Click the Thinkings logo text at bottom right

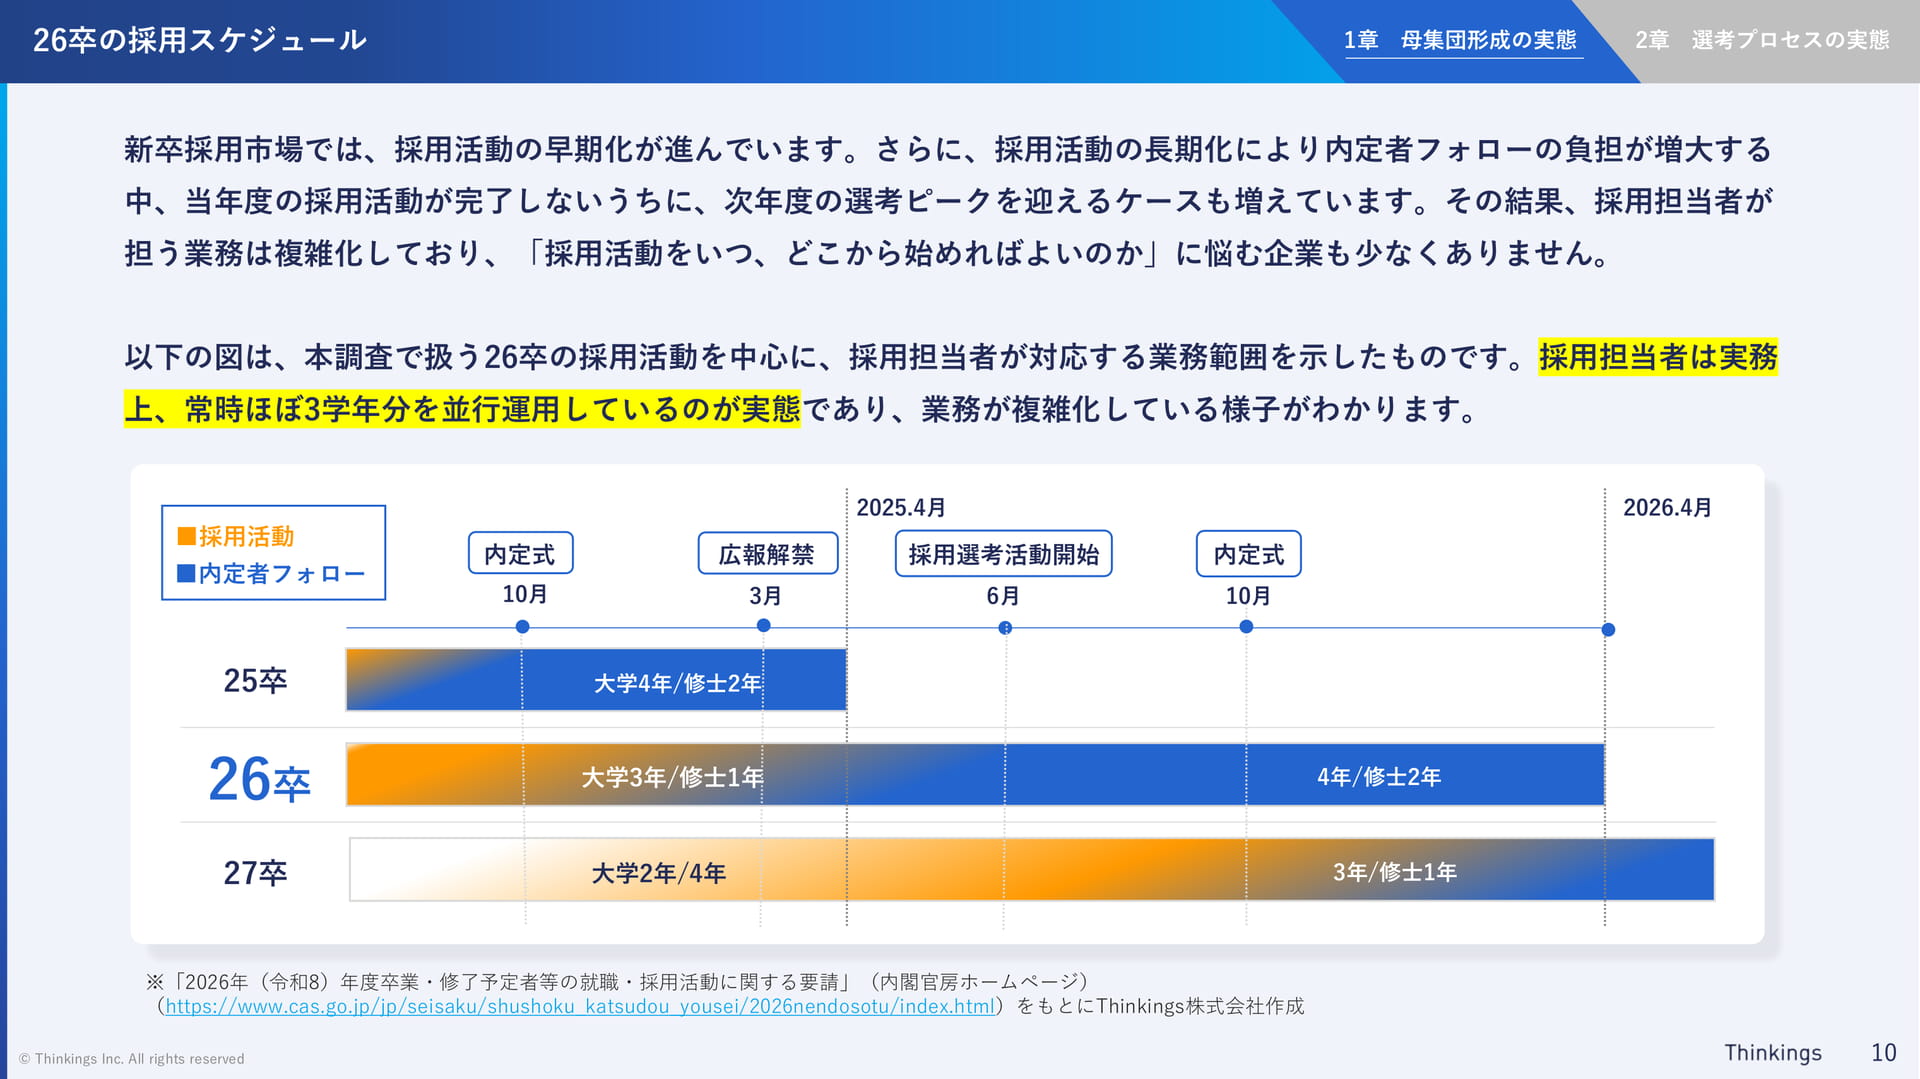(1773, 1053)
